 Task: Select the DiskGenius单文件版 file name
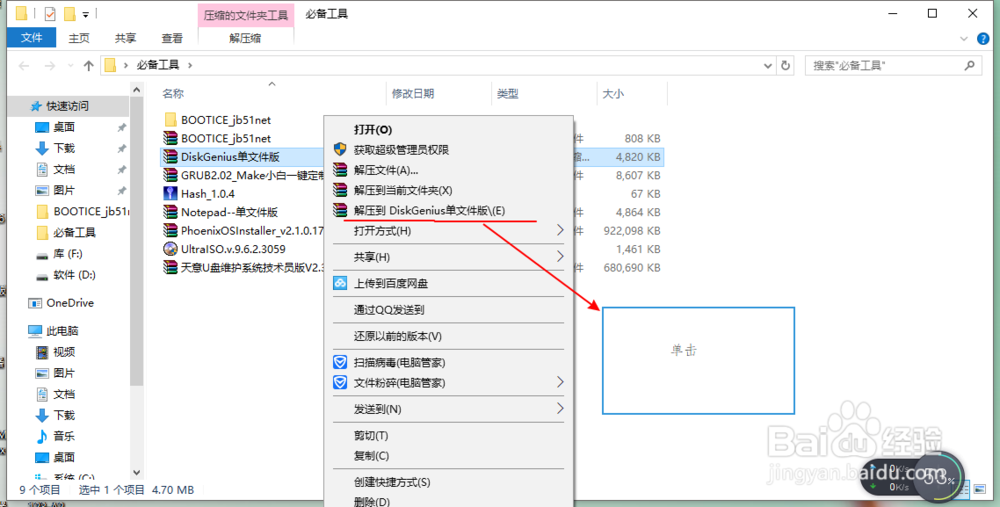coord(230,157)
